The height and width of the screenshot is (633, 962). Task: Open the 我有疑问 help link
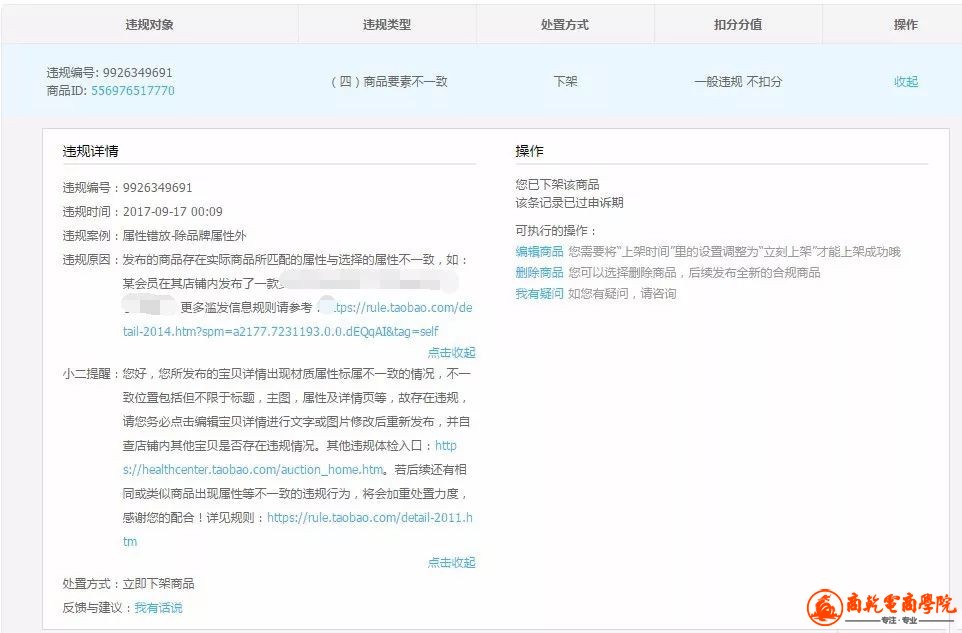pyautogui.click(x=539, y=293)
